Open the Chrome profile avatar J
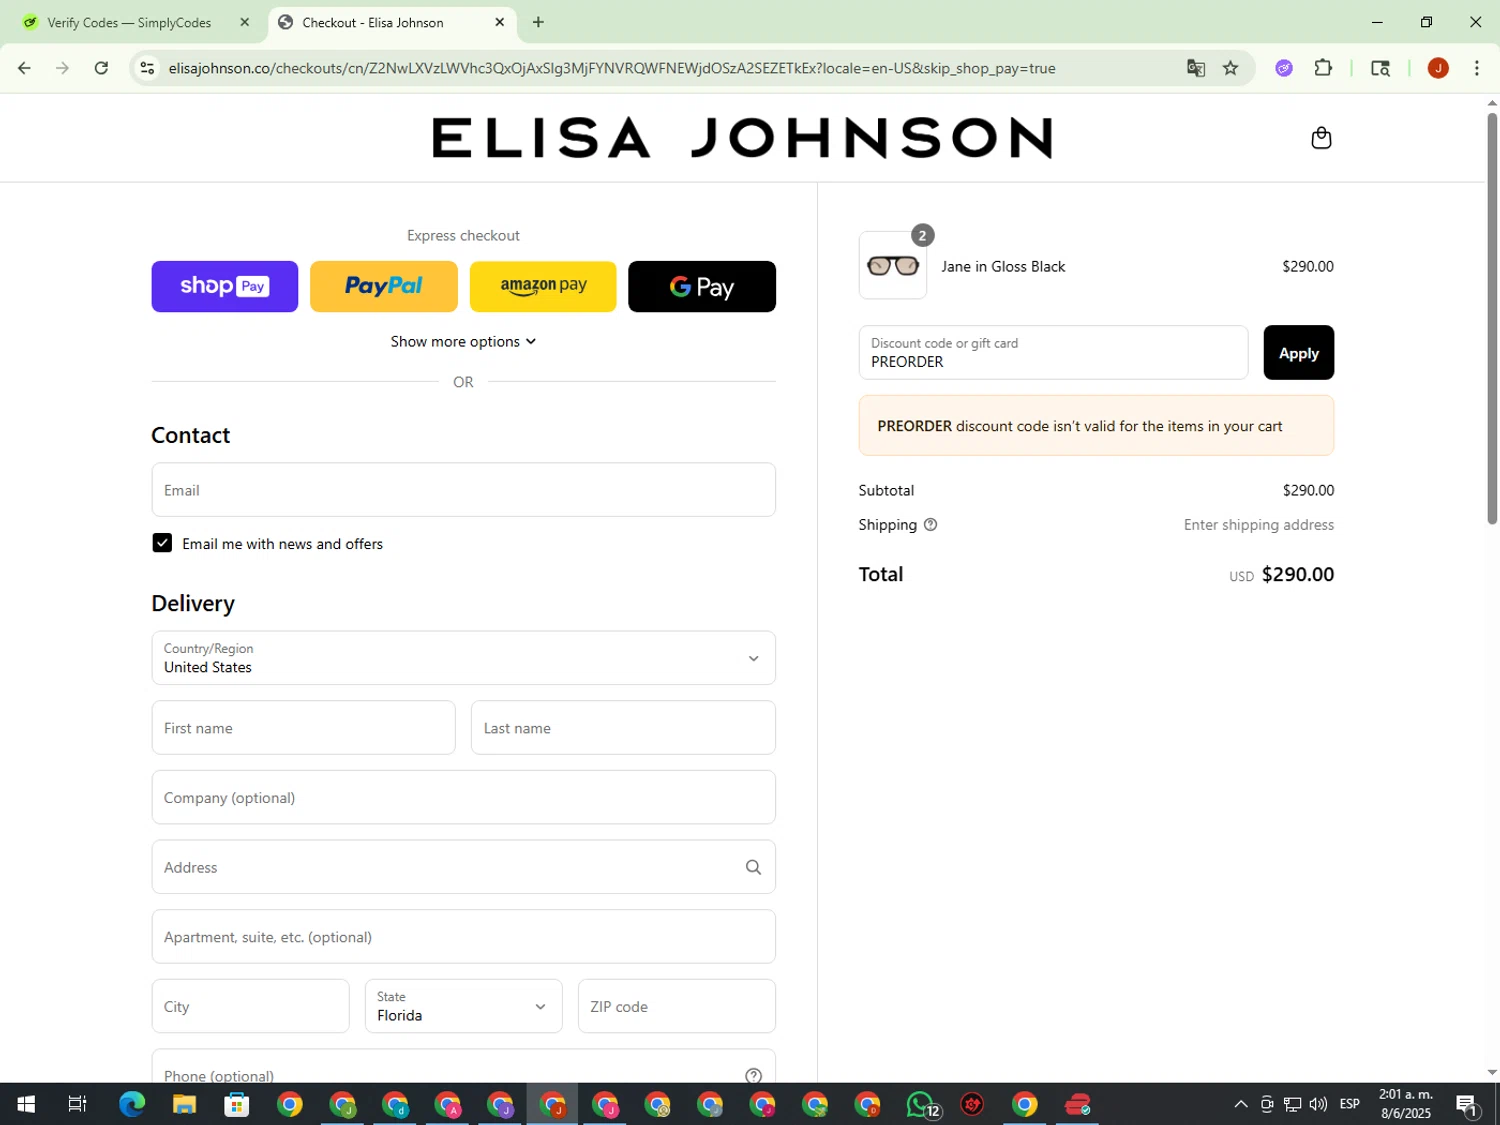This screenshot has height=1125, width=1500. 1438,68
